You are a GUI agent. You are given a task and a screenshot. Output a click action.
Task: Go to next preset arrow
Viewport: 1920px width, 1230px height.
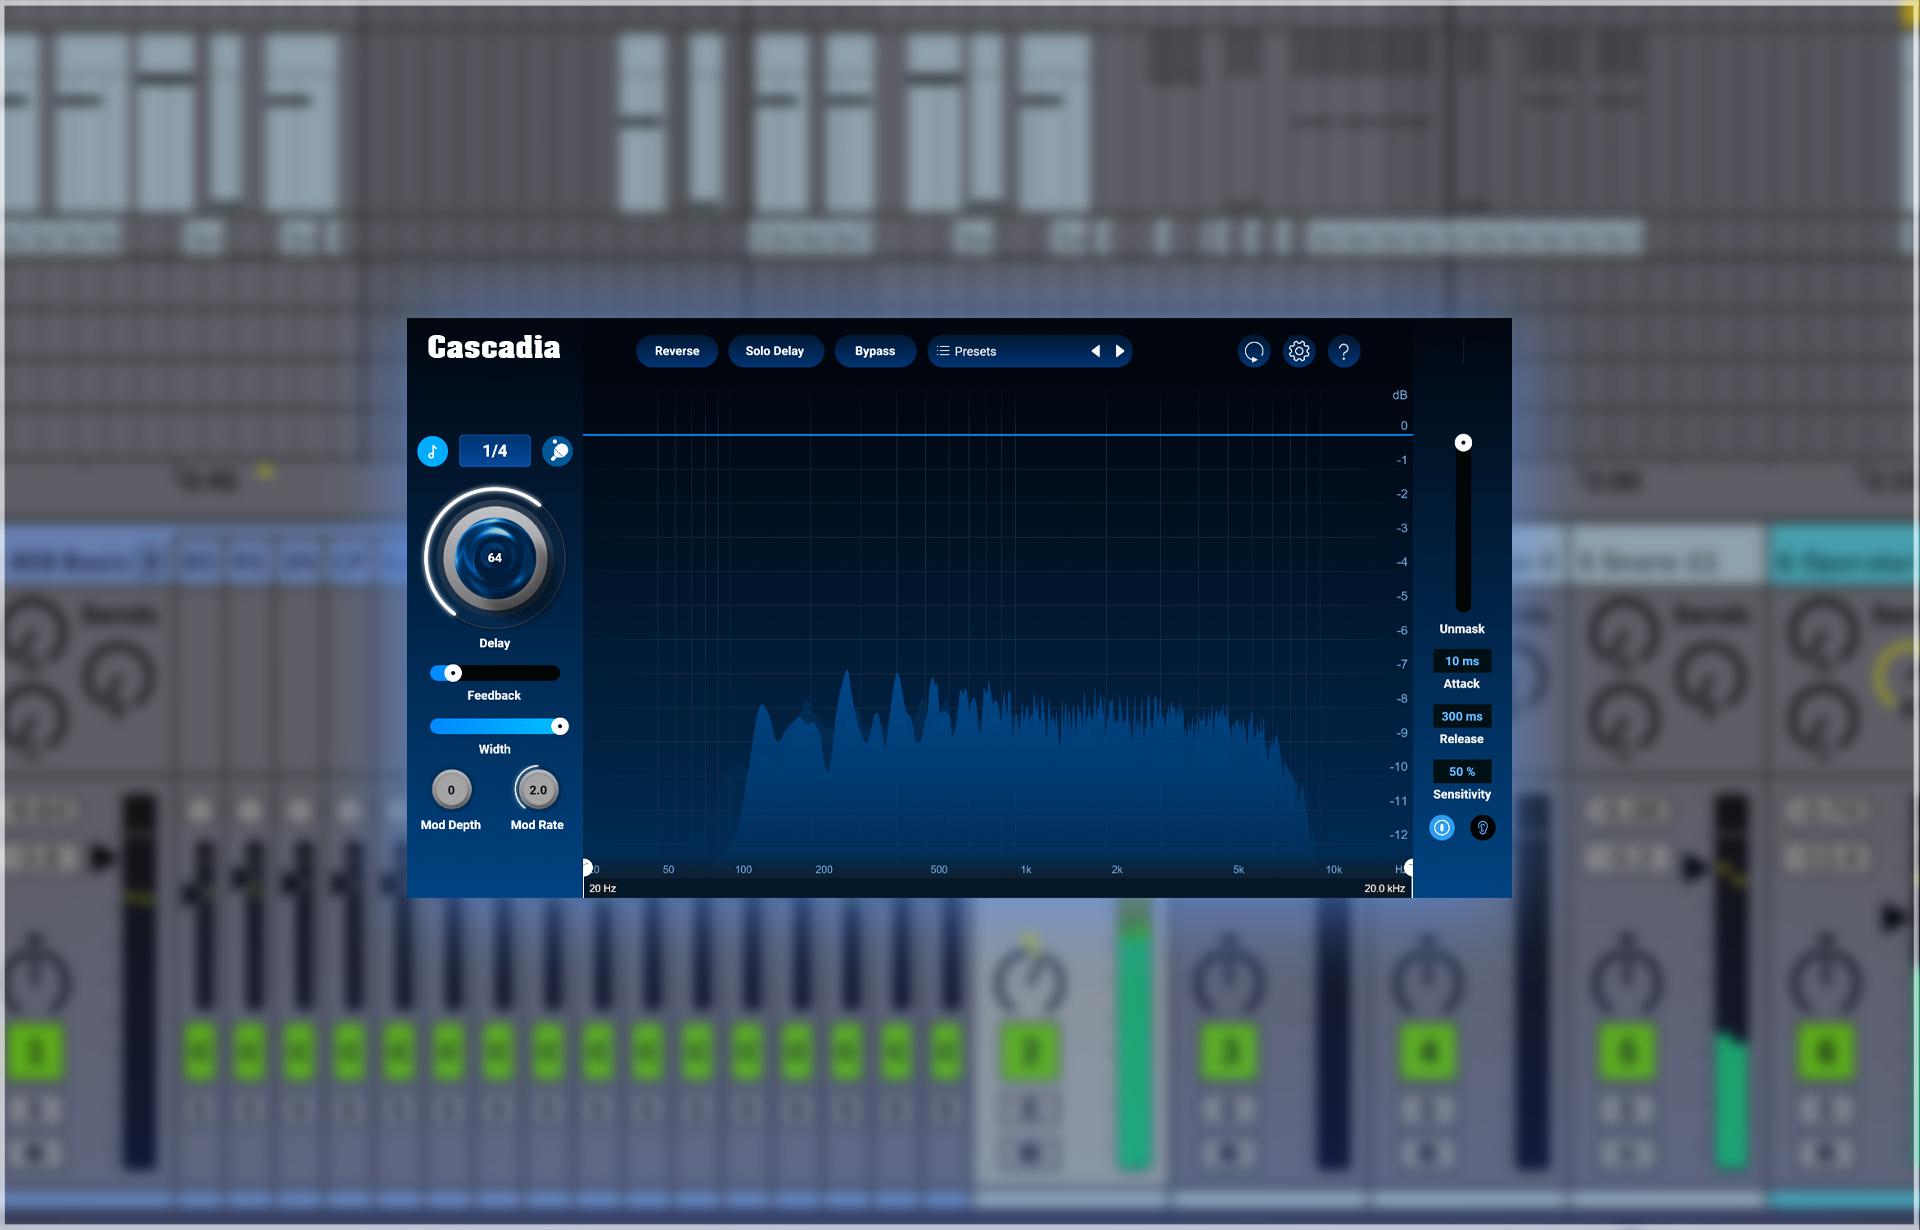tap(1120, 351)
